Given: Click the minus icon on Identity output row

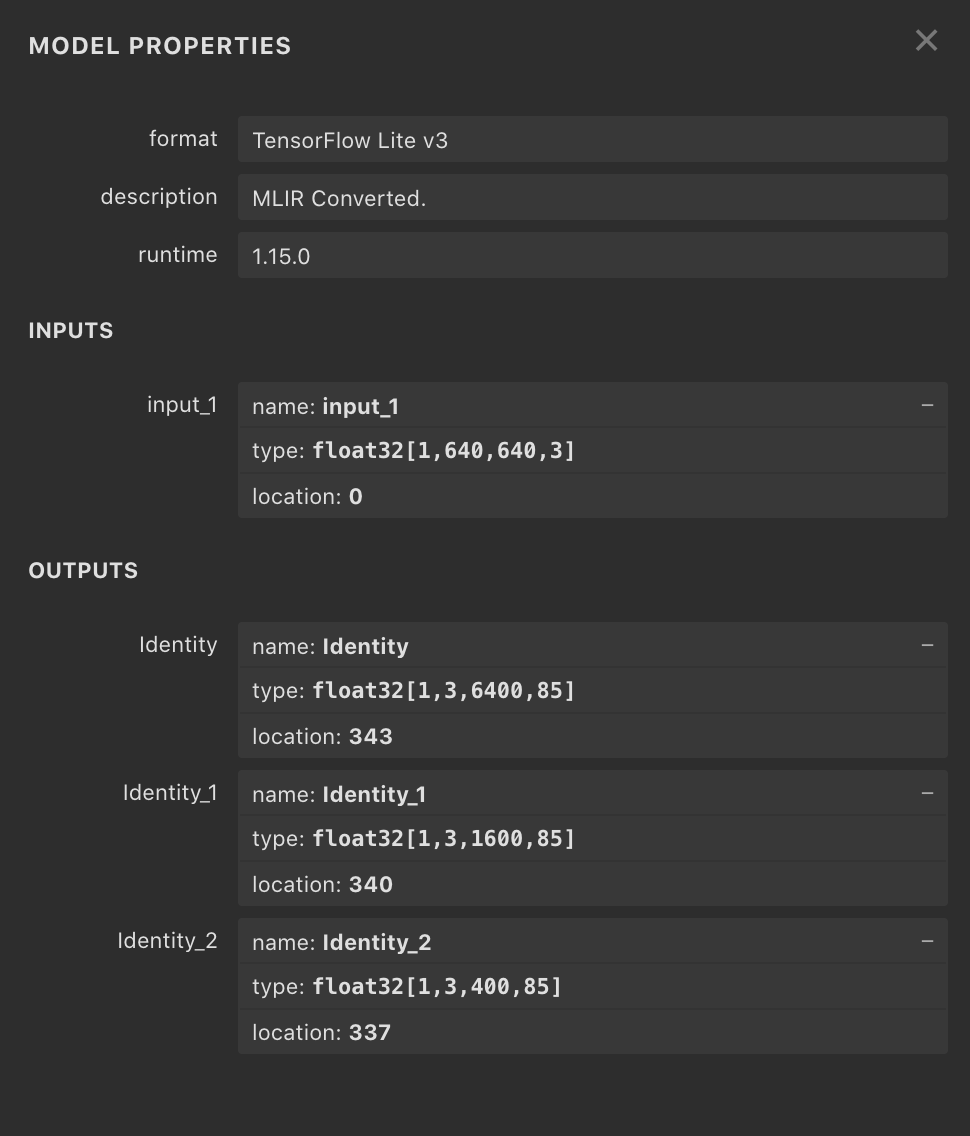Looking at the screenshot, I should tap(926, 645).
